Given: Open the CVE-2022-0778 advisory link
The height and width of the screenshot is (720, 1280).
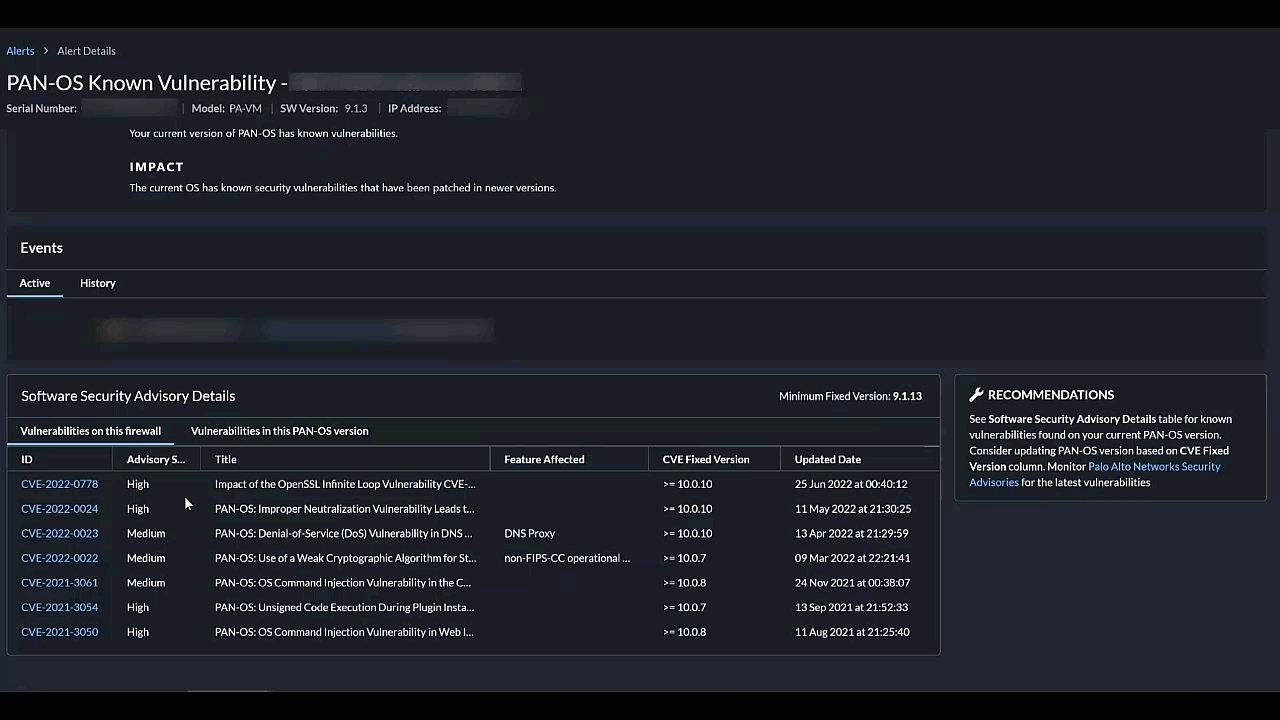Looking at the screenshot, I should pos(59,484).
